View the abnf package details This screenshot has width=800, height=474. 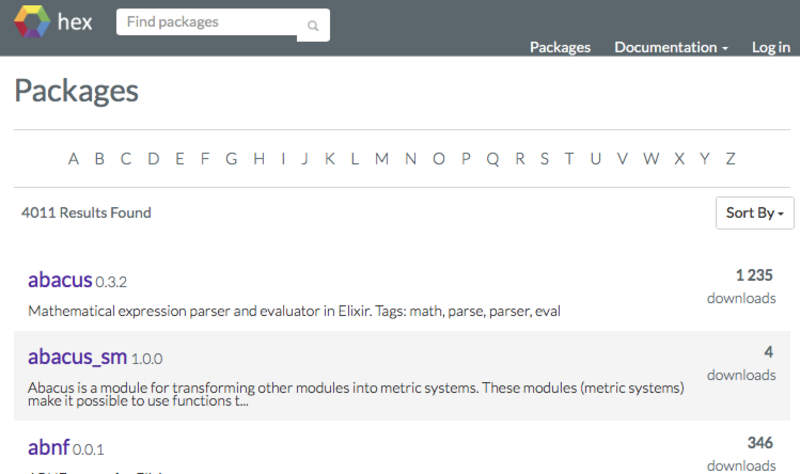tap(46, 447)
